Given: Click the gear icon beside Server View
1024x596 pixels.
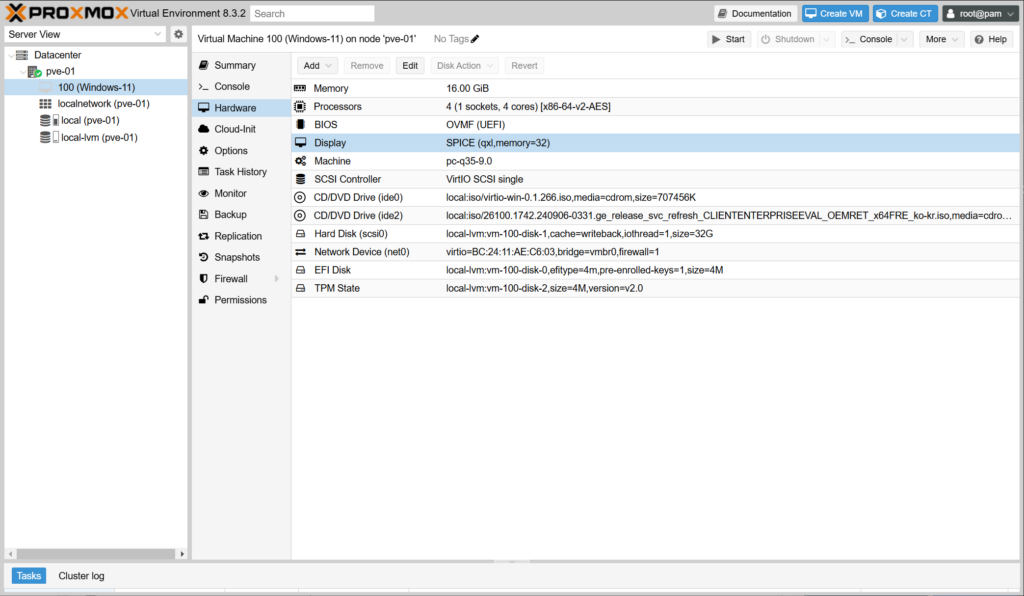Looking at the screenshot, I should point(178,34).
